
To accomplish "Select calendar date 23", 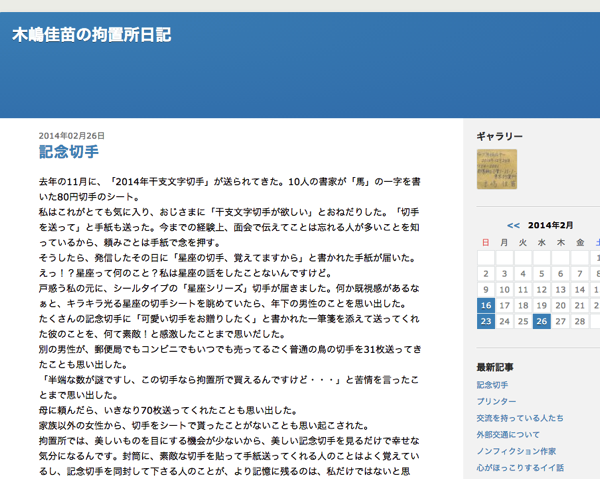I will pos(486,321).
